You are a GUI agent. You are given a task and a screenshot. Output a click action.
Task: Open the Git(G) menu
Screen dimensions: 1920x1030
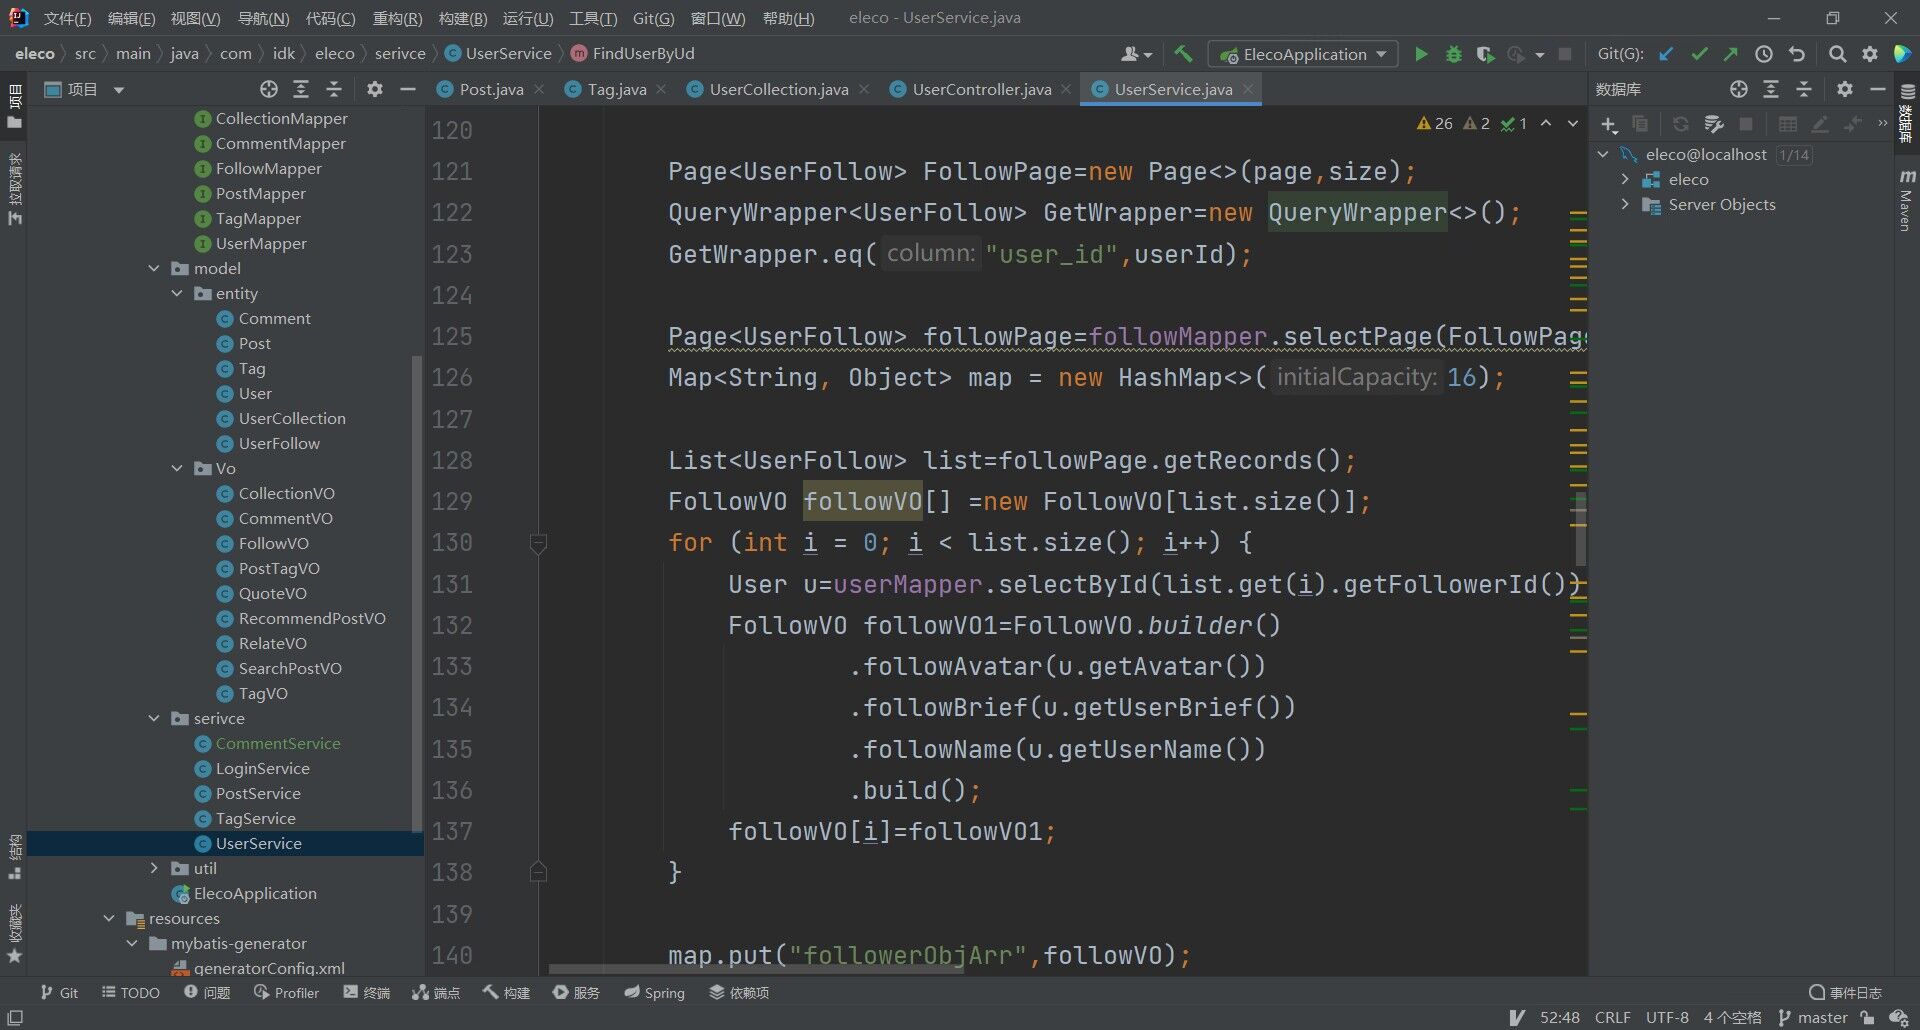(x=653, y=18)
